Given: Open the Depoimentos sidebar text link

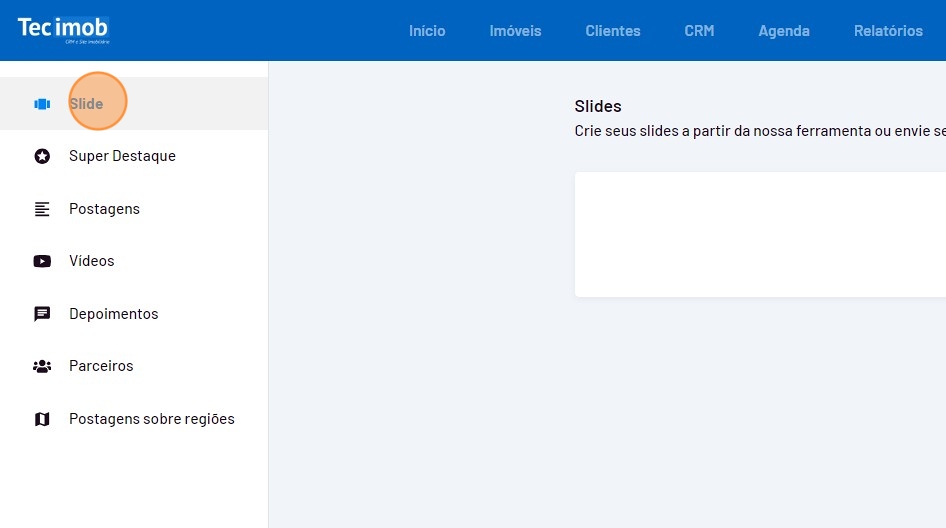Looking at the screenshot, I should click(x=113, y=314).
